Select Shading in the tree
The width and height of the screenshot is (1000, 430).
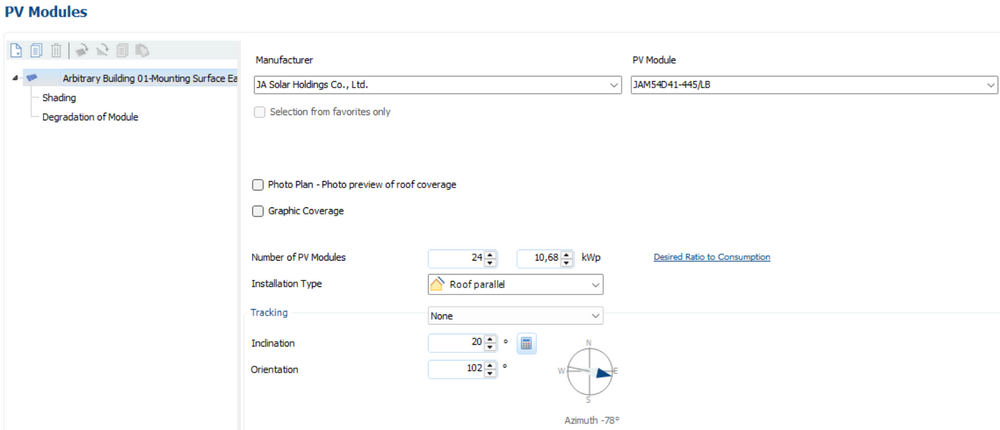59,98
